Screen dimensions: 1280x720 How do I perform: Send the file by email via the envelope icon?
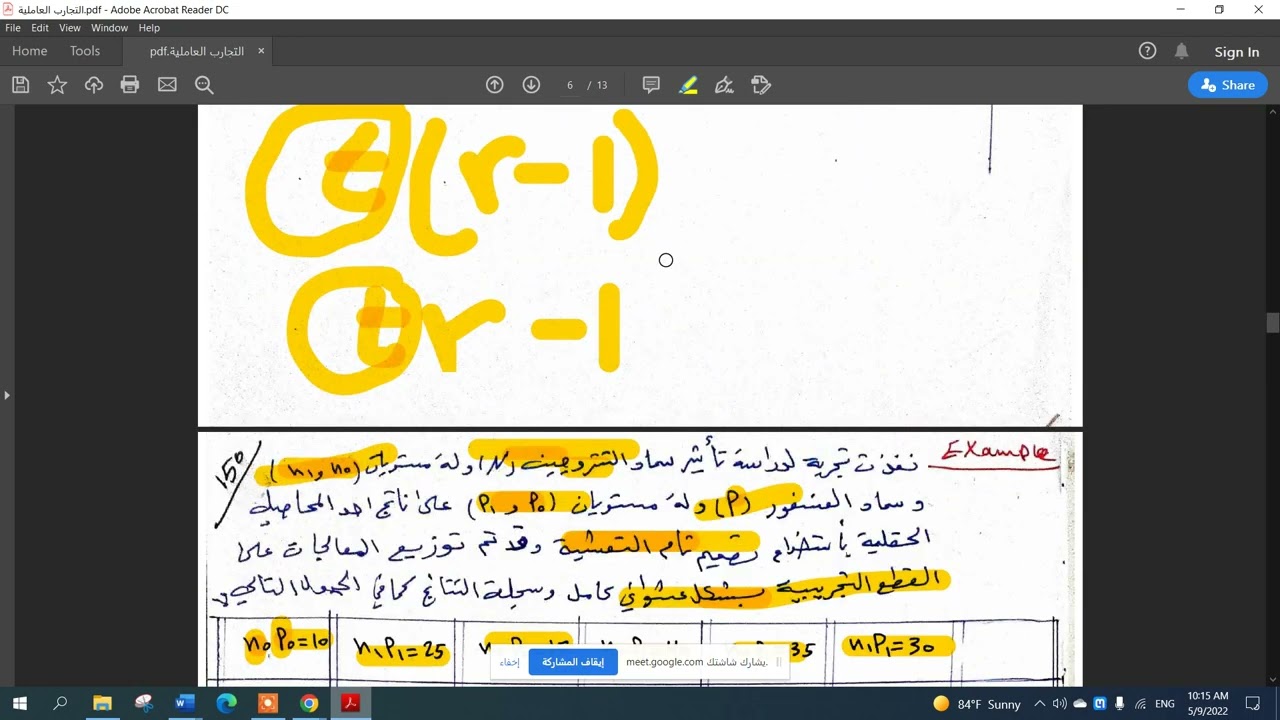pos(167,85)
